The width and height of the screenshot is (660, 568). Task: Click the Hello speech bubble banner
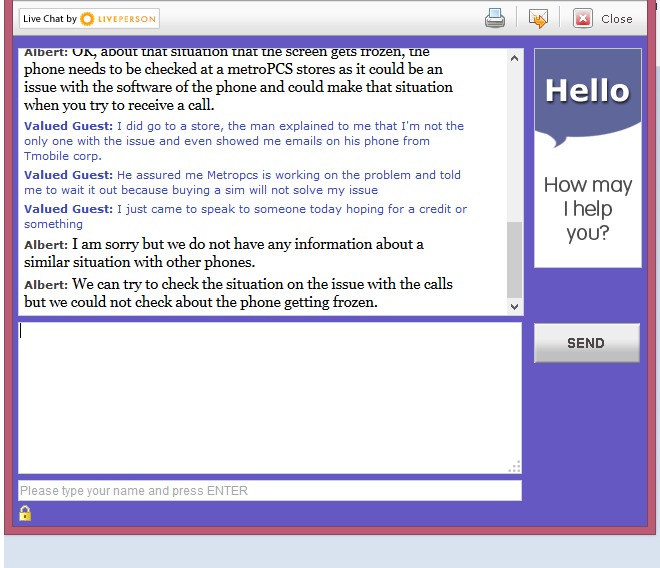[588, 98]
